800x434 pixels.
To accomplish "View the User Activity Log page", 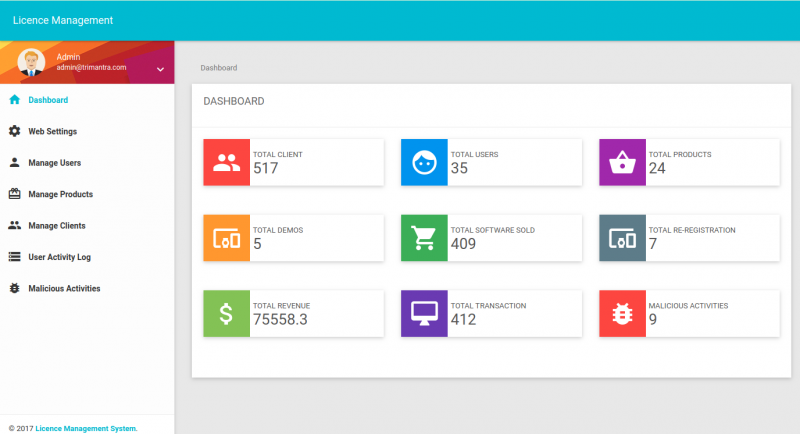I will pos(59,257).
